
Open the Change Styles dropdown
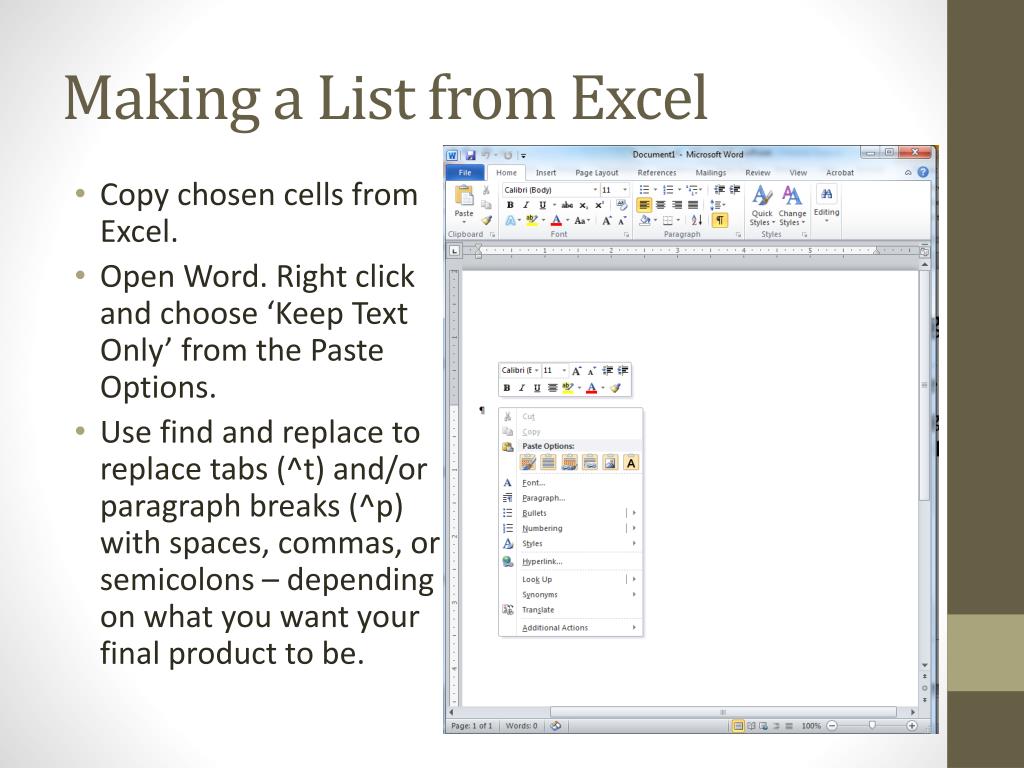(792, 206)
